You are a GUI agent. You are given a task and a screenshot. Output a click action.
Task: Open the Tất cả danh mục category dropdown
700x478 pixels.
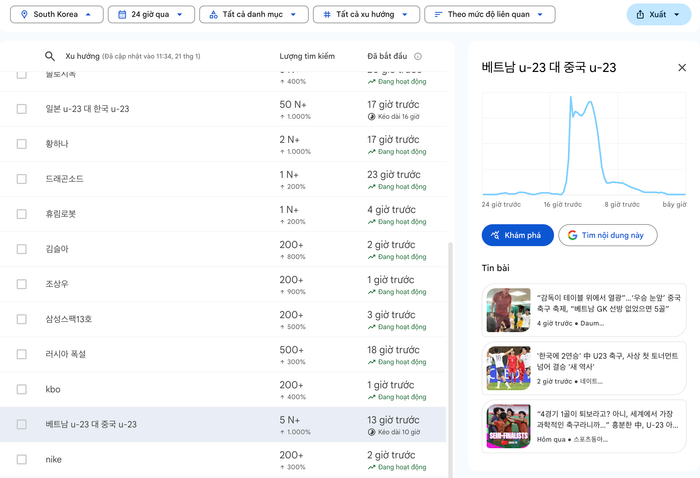coord(253,15)
